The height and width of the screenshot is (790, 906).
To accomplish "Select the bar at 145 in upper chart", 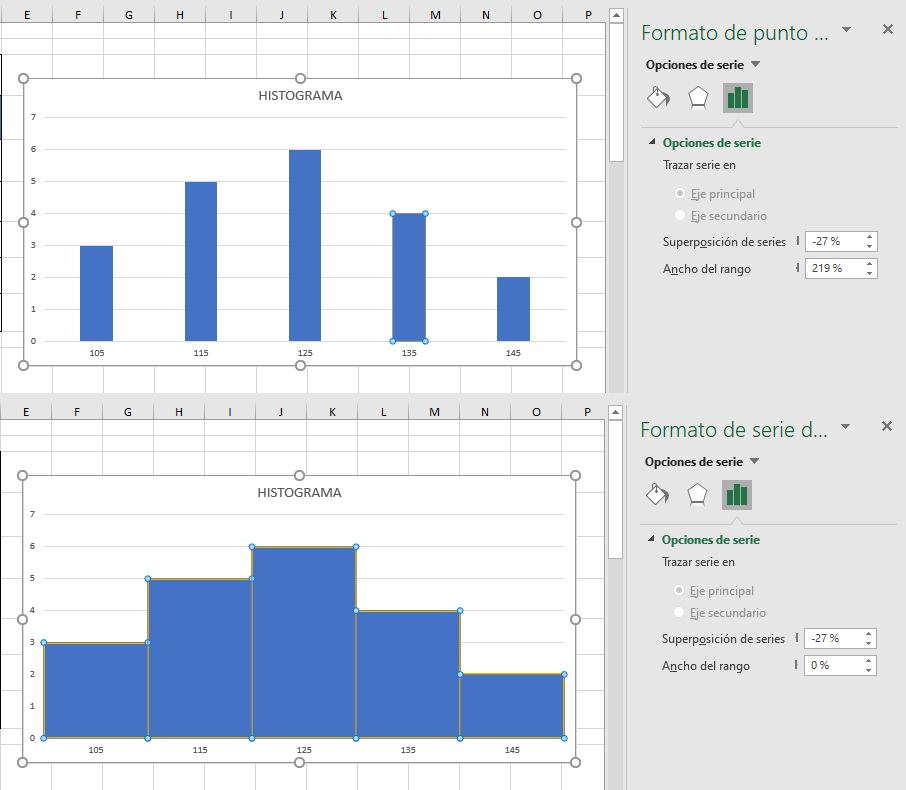I will pos(513,309).
